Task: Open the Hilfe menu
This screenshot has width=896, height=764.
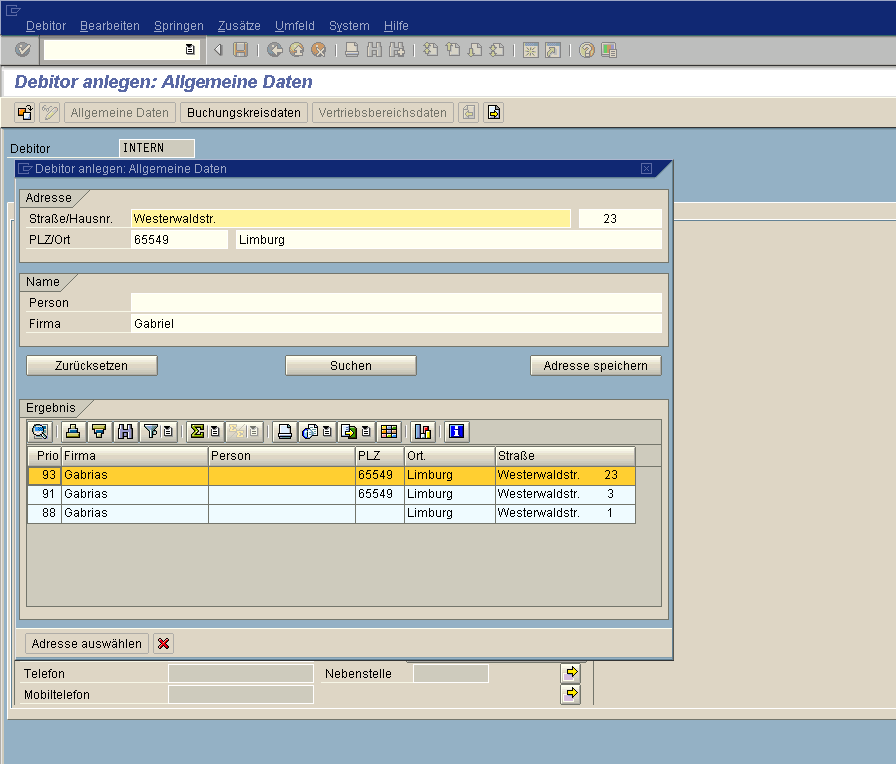Action: tap(396, 26)
